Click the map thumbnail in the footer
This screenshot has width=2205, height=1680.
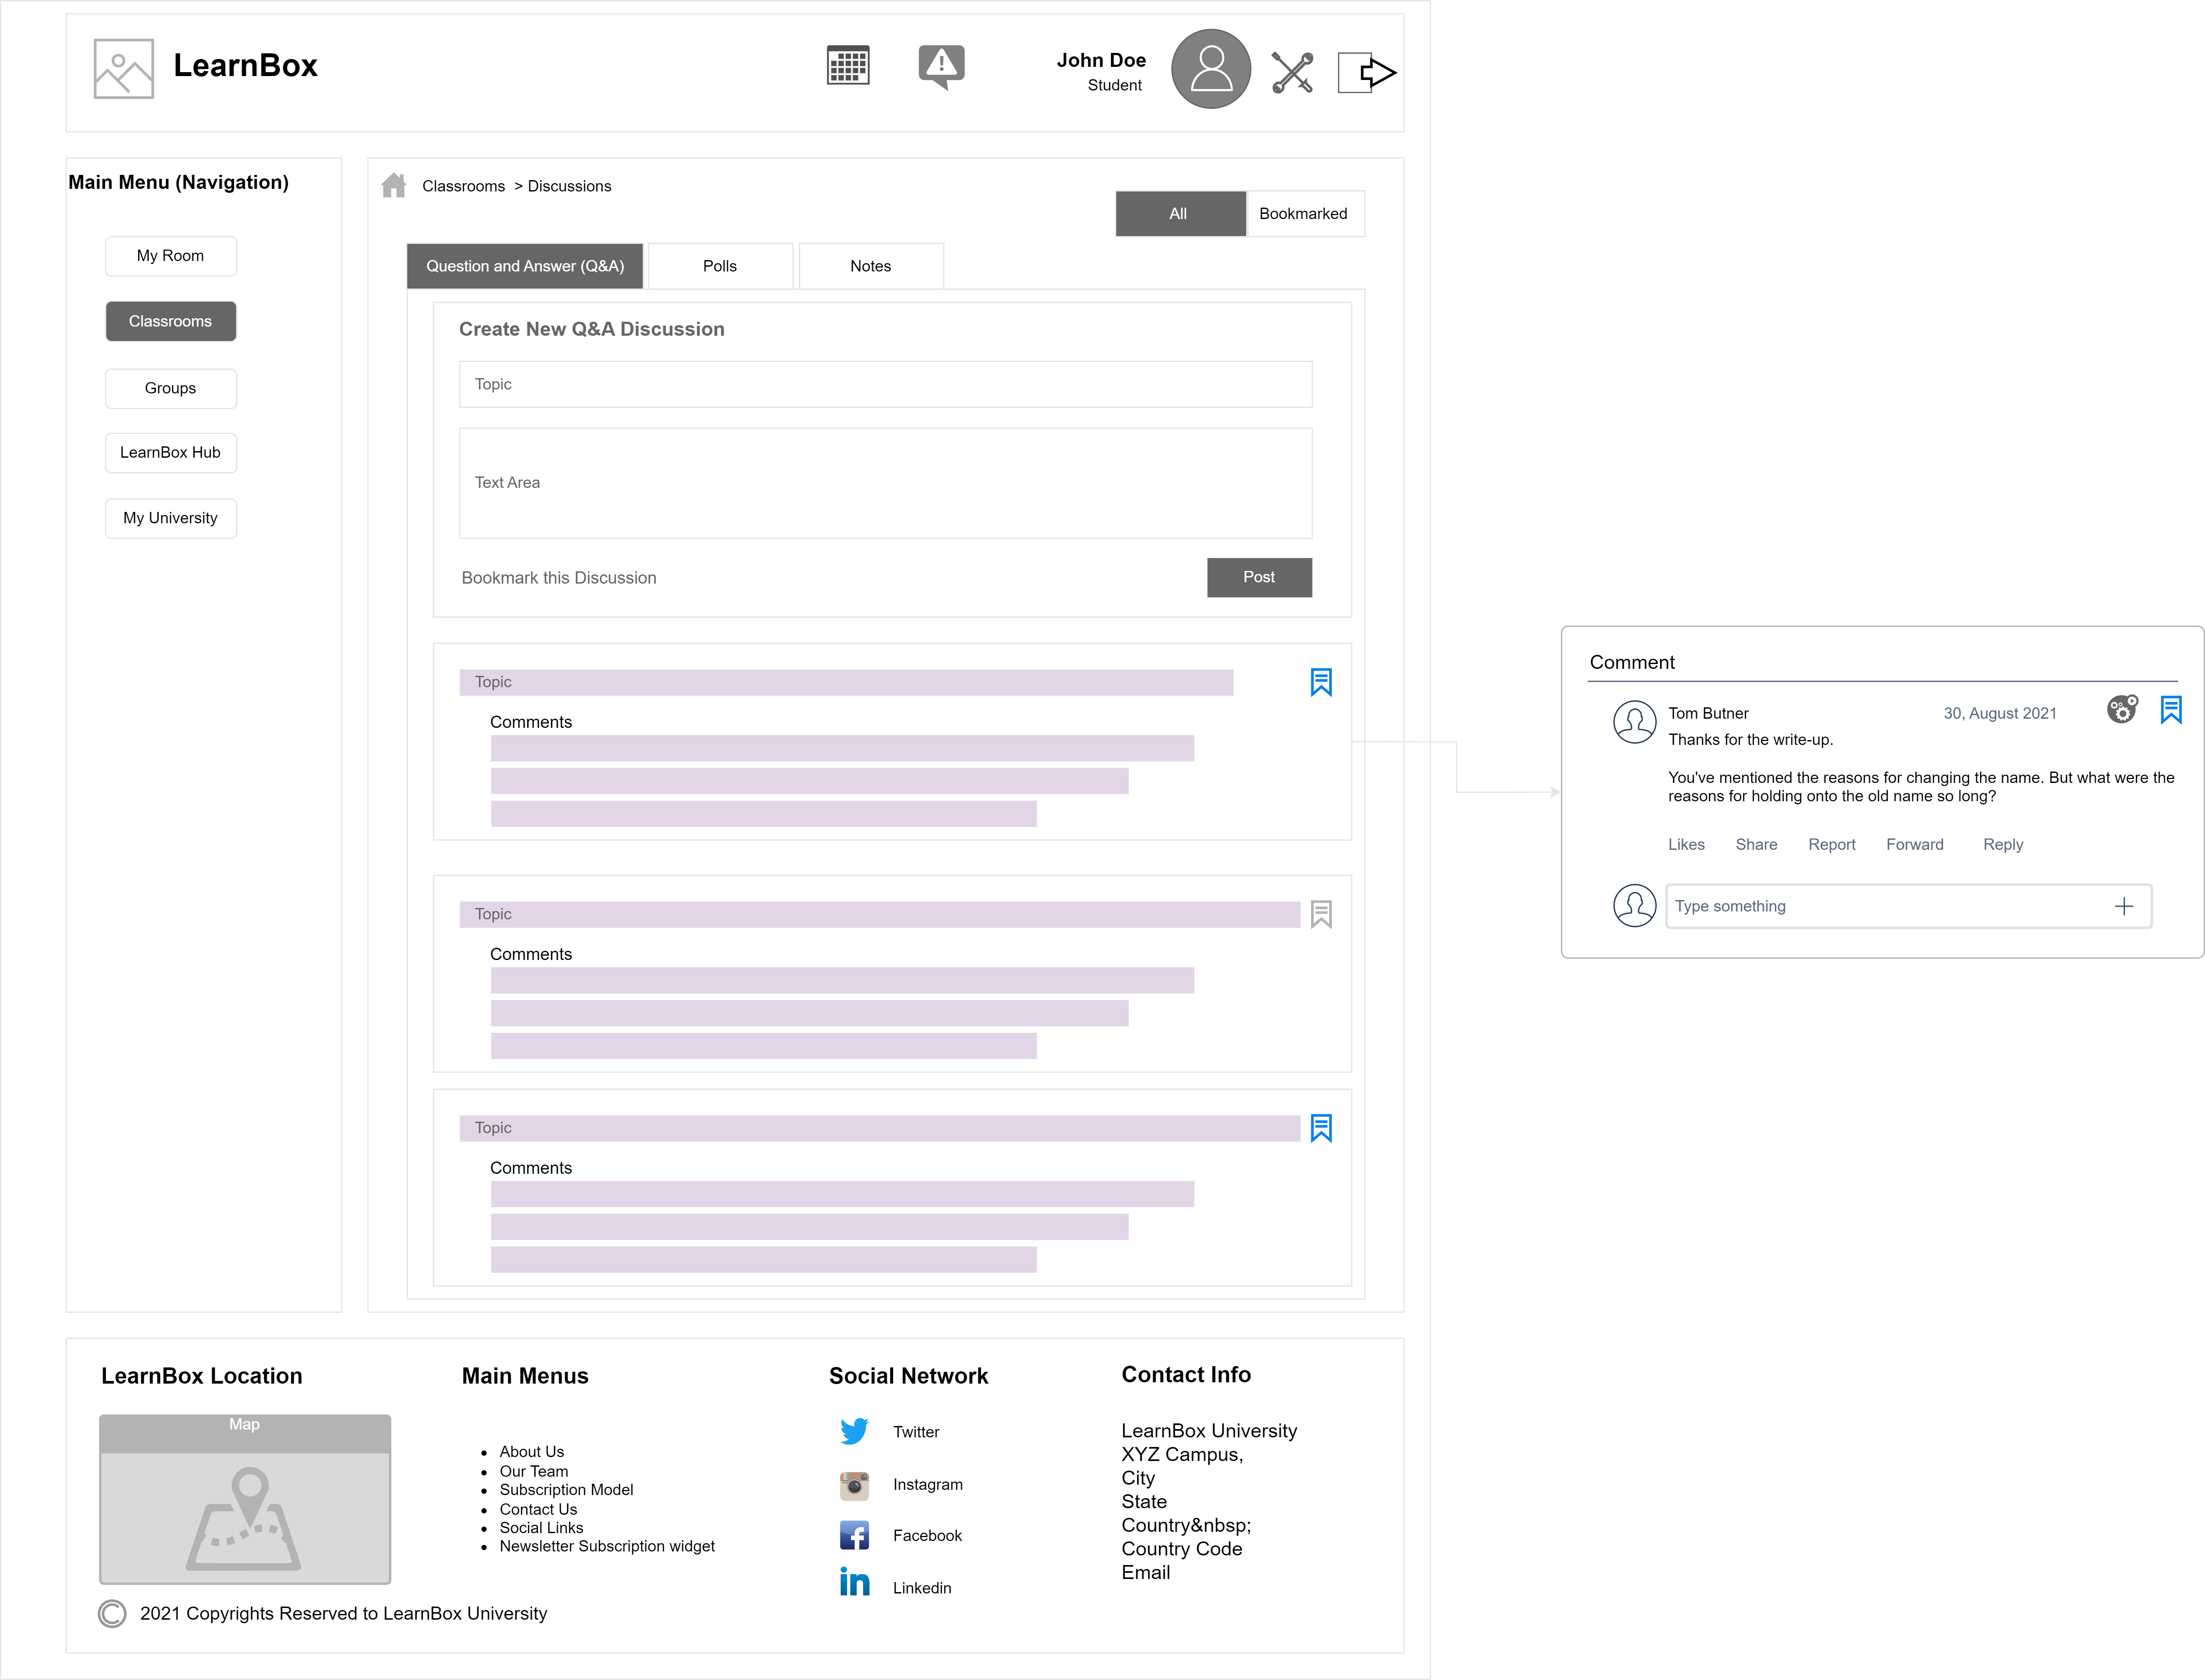tap(245, 1498)
